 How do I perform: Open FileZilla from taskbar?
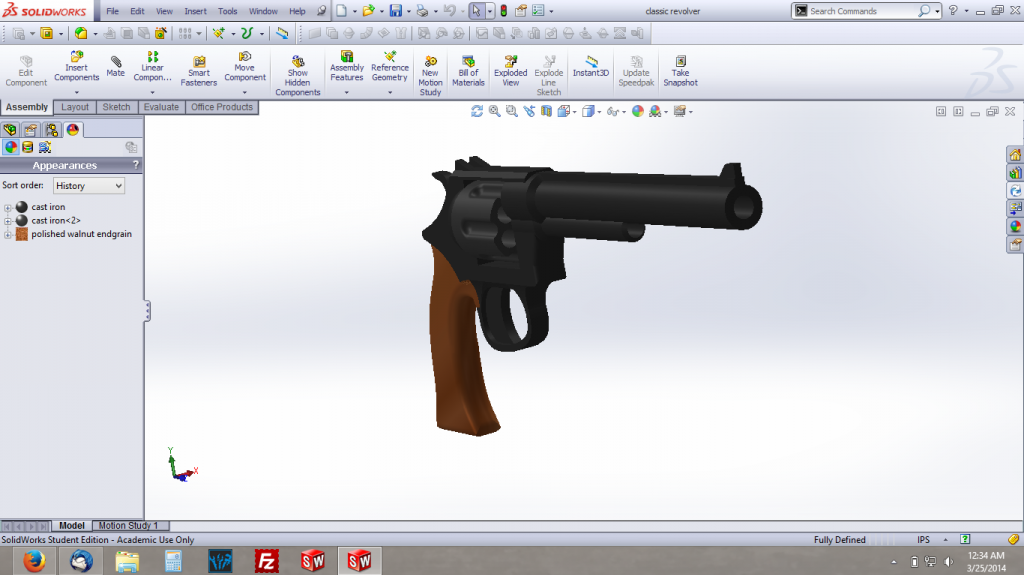click(266, 561)
